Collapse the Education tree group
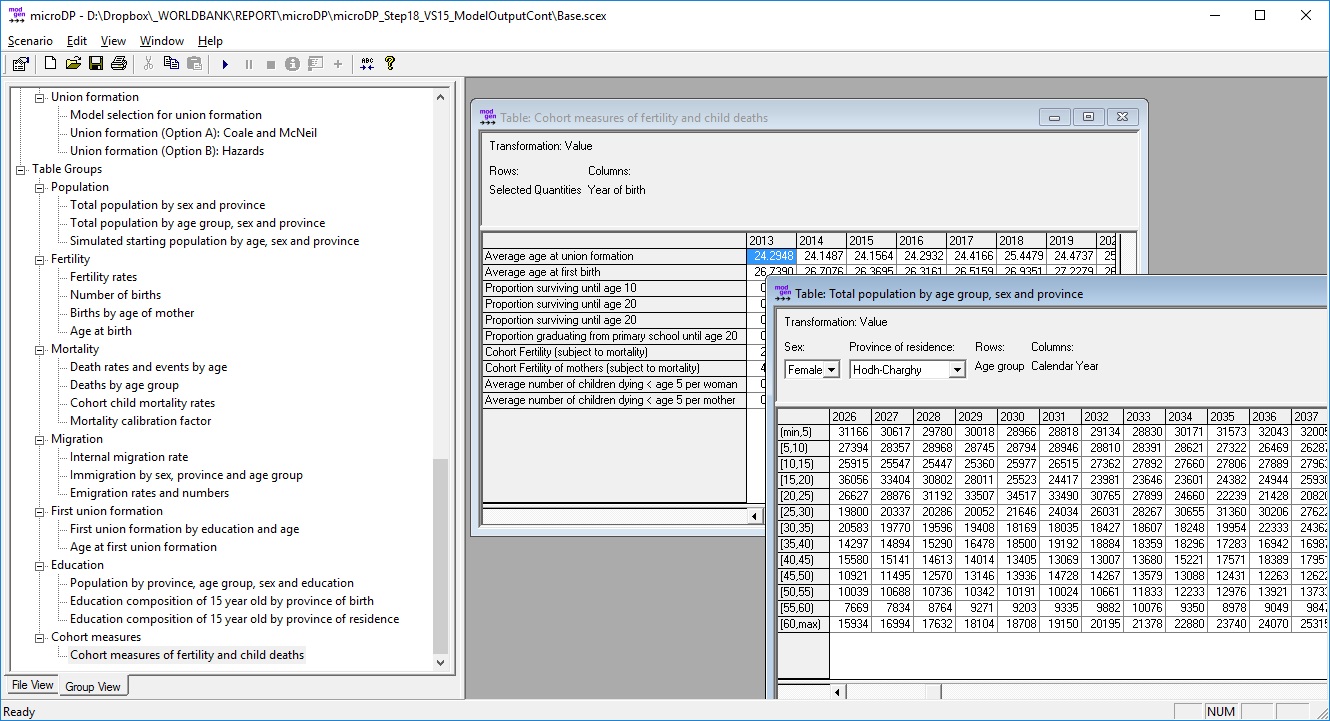Screen dimensions: 1330x721 [x=40, y=565]
